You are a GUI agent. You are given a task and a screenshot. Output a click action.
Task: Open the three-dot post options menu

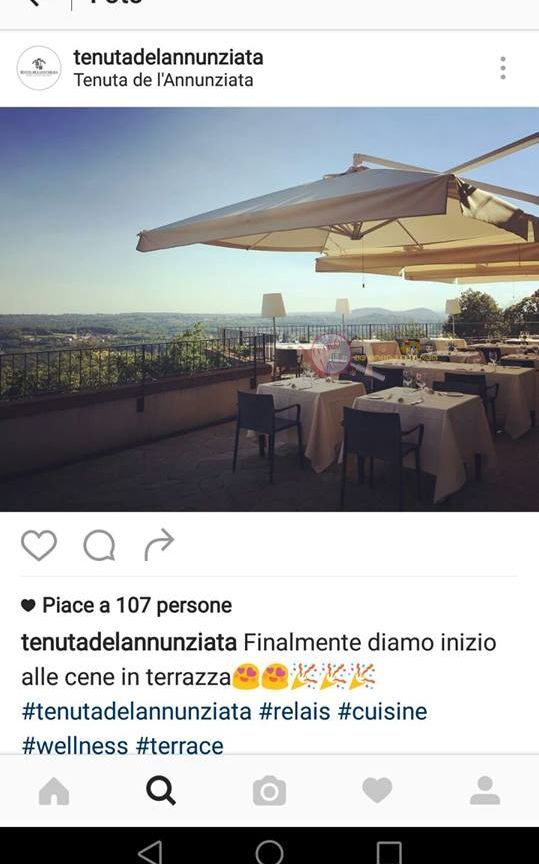pyautogui.click(x=503, y=68)
